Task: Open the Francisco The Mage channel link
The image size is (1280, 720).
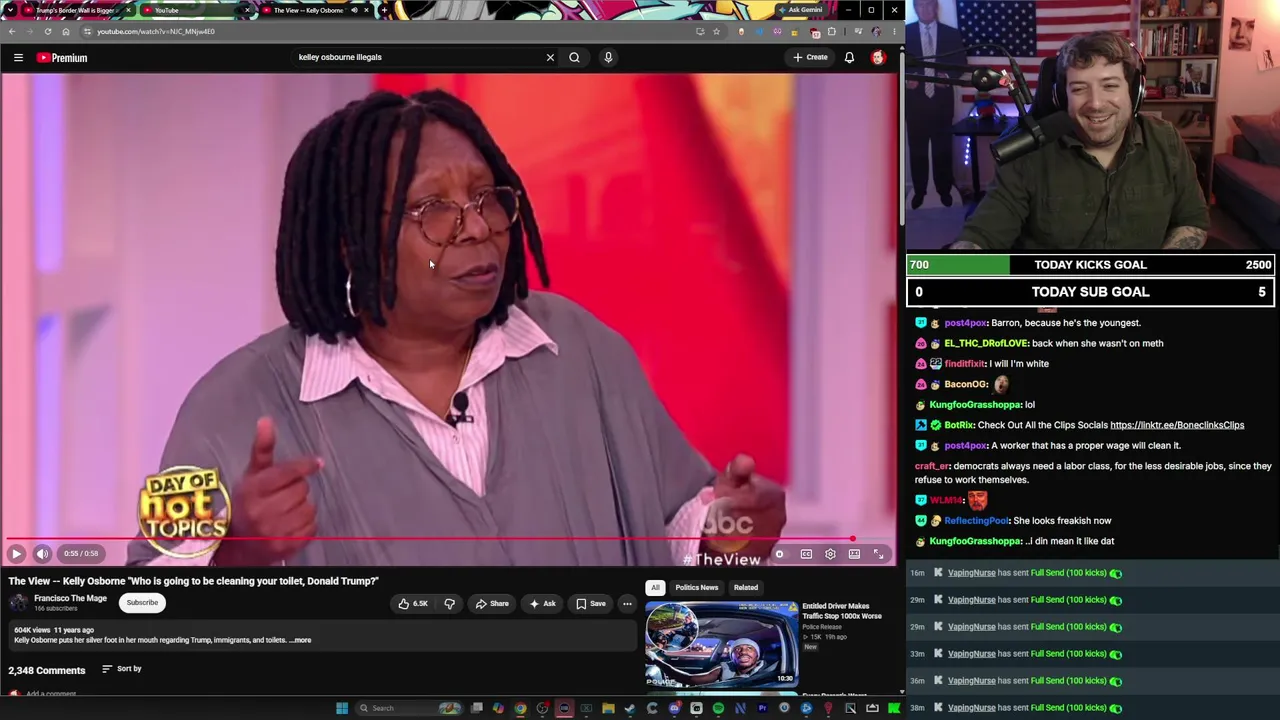Action: (70, 598)
